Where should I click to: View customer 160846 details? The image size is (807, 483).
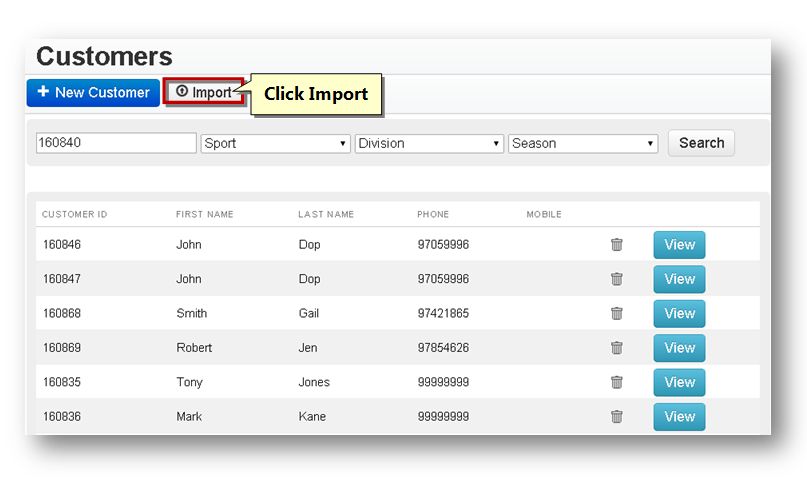679,245
